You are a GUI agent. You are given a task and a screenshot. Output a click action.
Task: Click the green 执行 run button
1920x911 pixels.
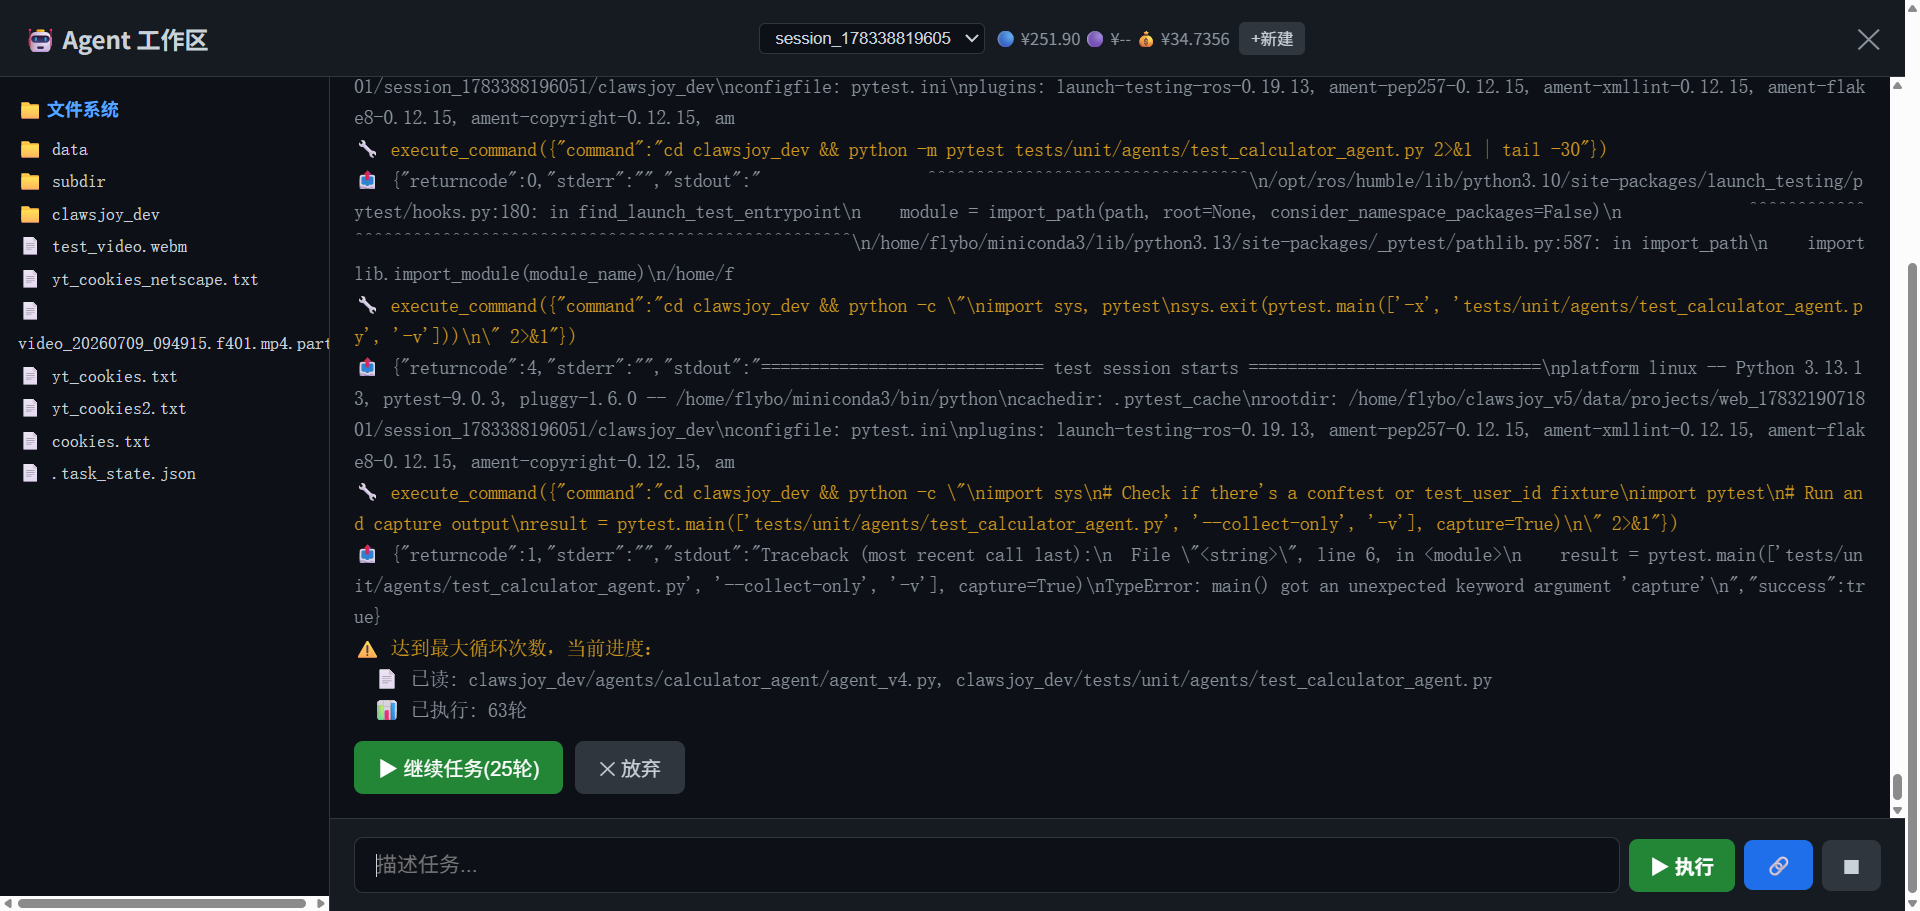1682,866
